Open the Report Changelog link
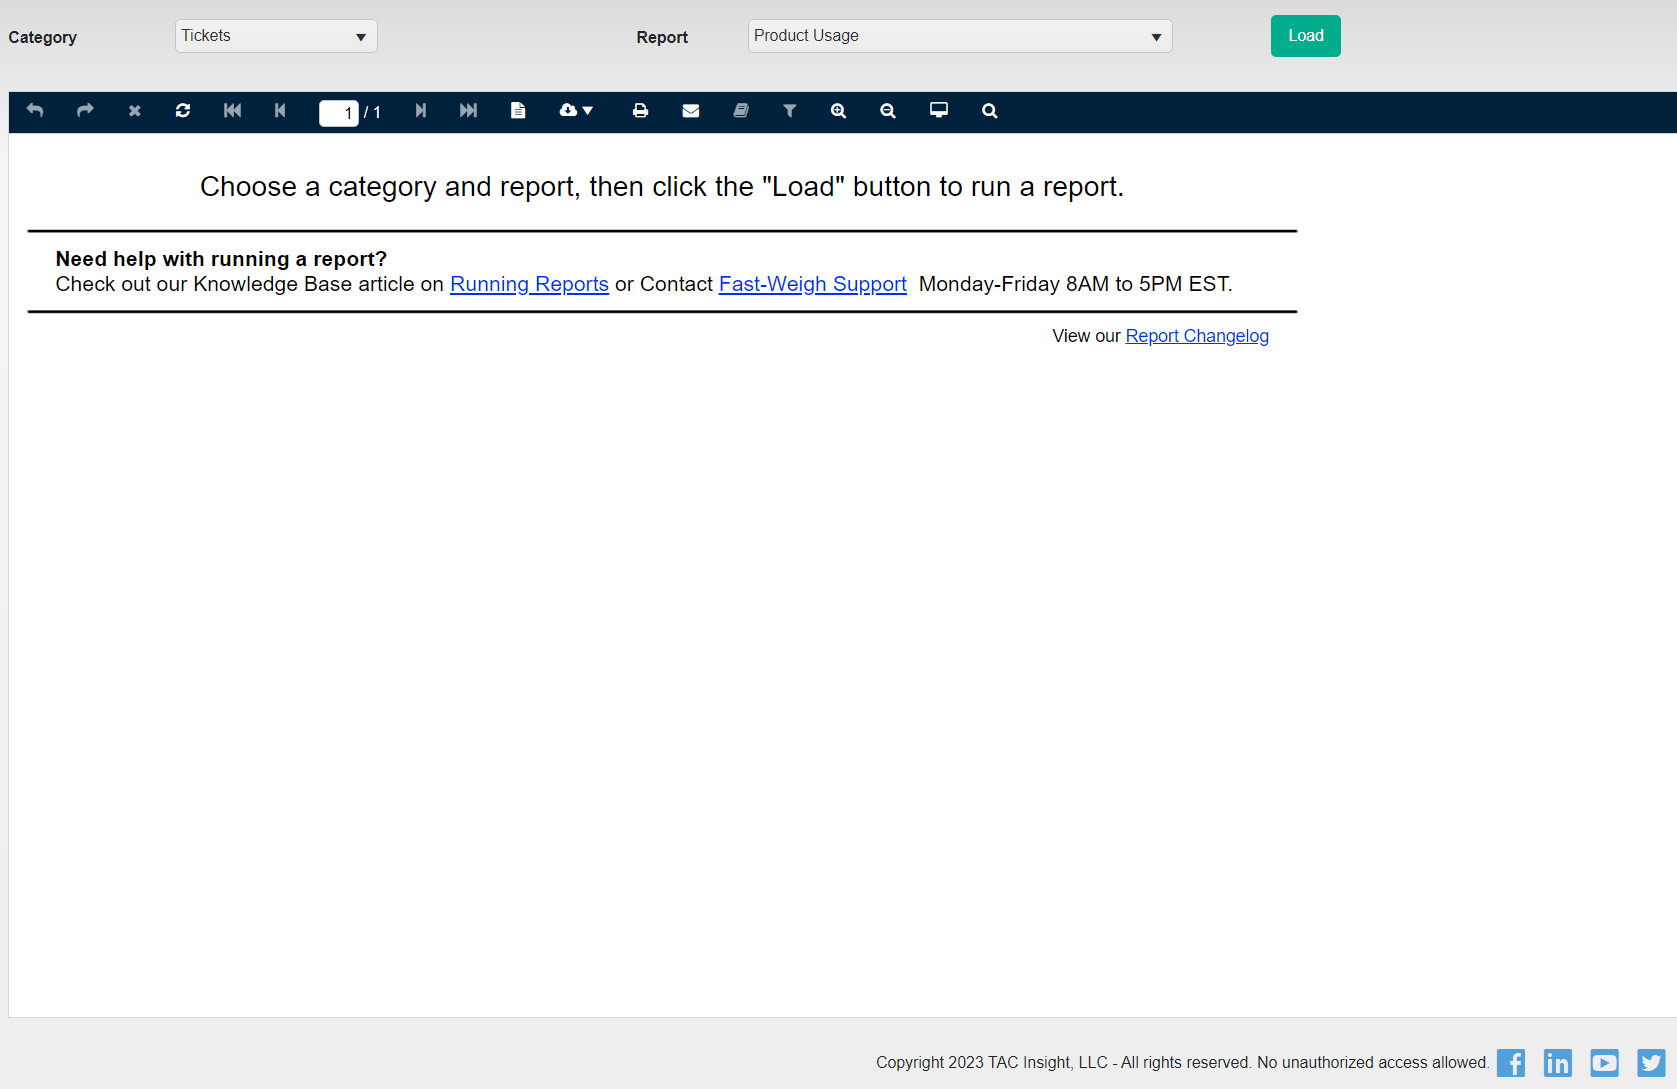Image resolution: width=1677 pixels, height=1089 pixels. 1197,337
